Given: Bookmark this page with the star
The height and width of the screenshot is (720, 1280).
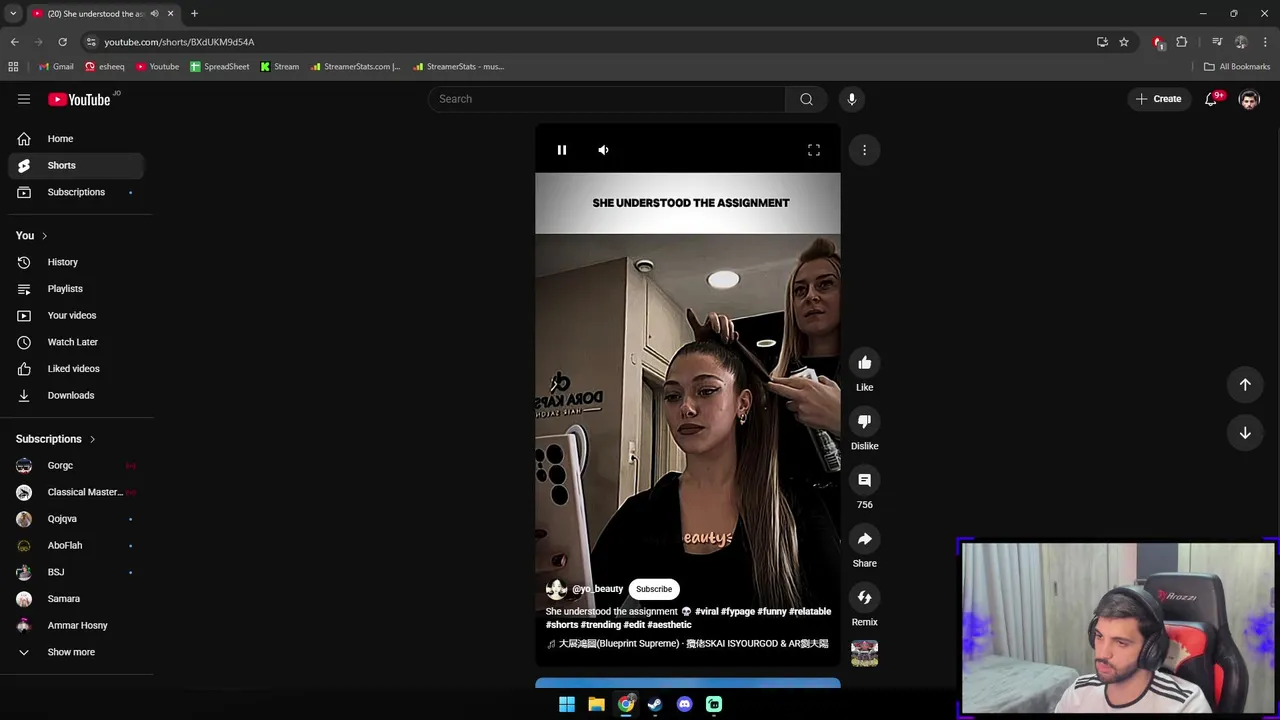Looking at the screenshot, I should [1124, 42].
